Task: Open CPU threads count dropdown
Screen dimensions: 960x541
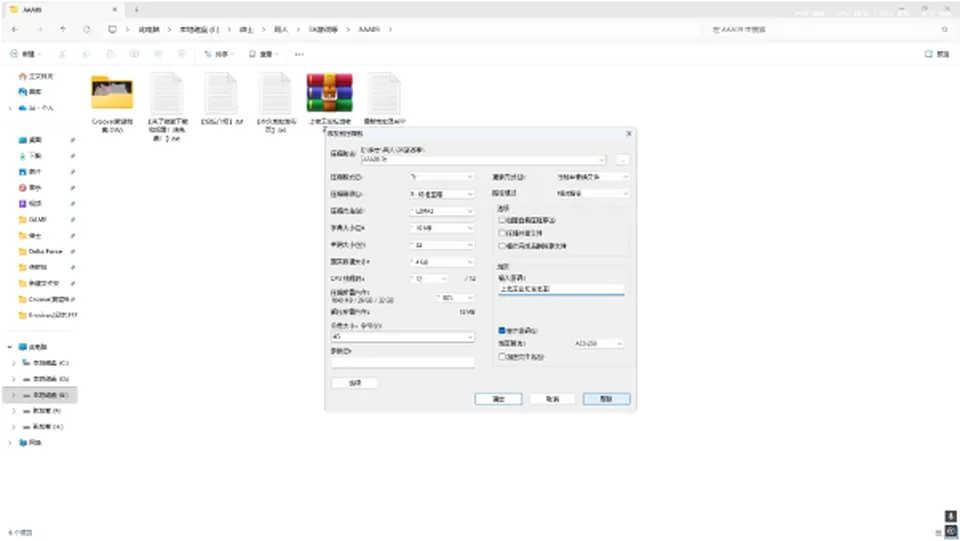Action: [x=429, y=278]
